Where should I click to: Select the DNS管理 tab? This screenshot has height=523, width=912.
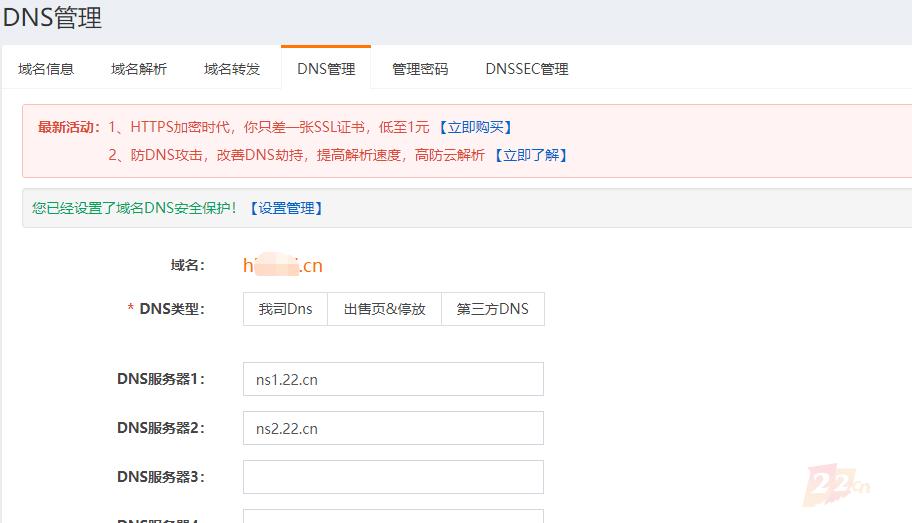326,69
